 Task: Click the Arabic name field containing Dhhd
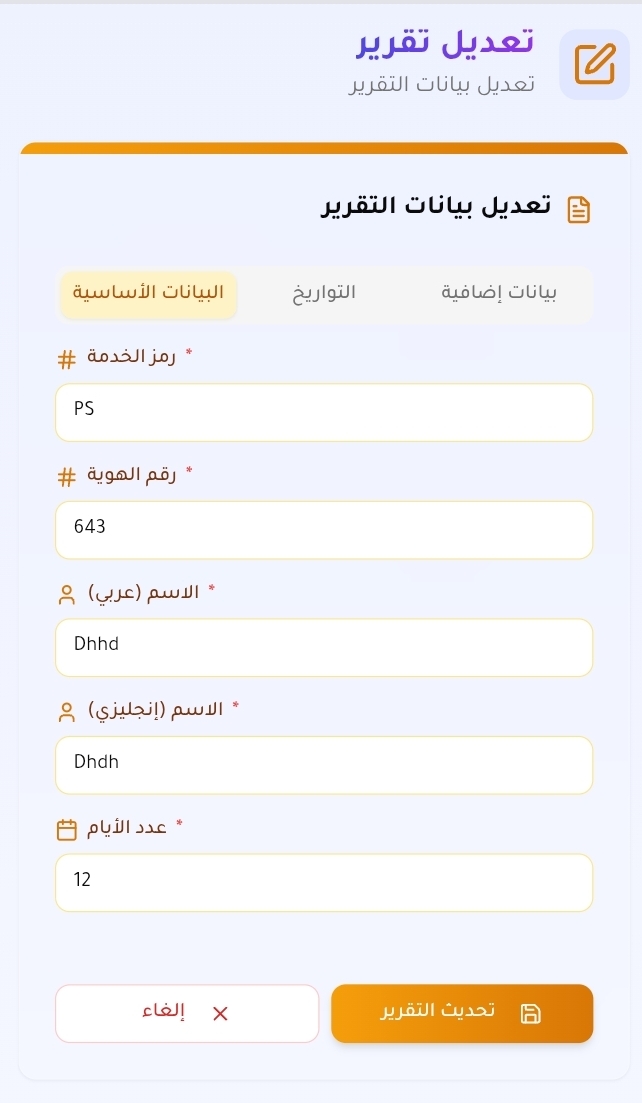324,647
